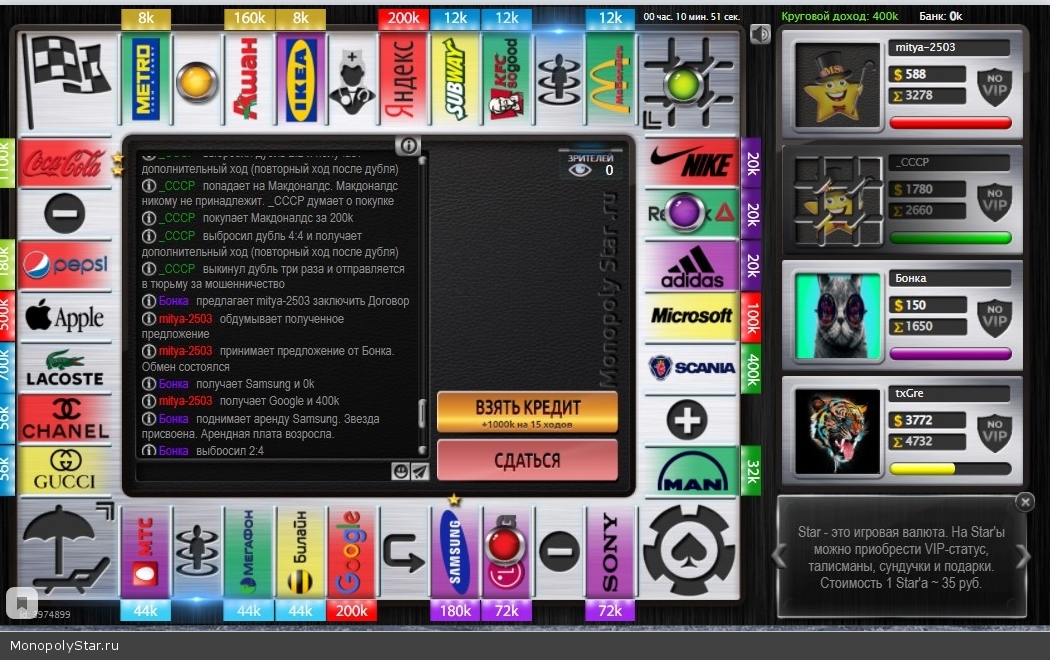
Task: Click the minus tax cell near Coca-Cola
Action: point(64,214)
